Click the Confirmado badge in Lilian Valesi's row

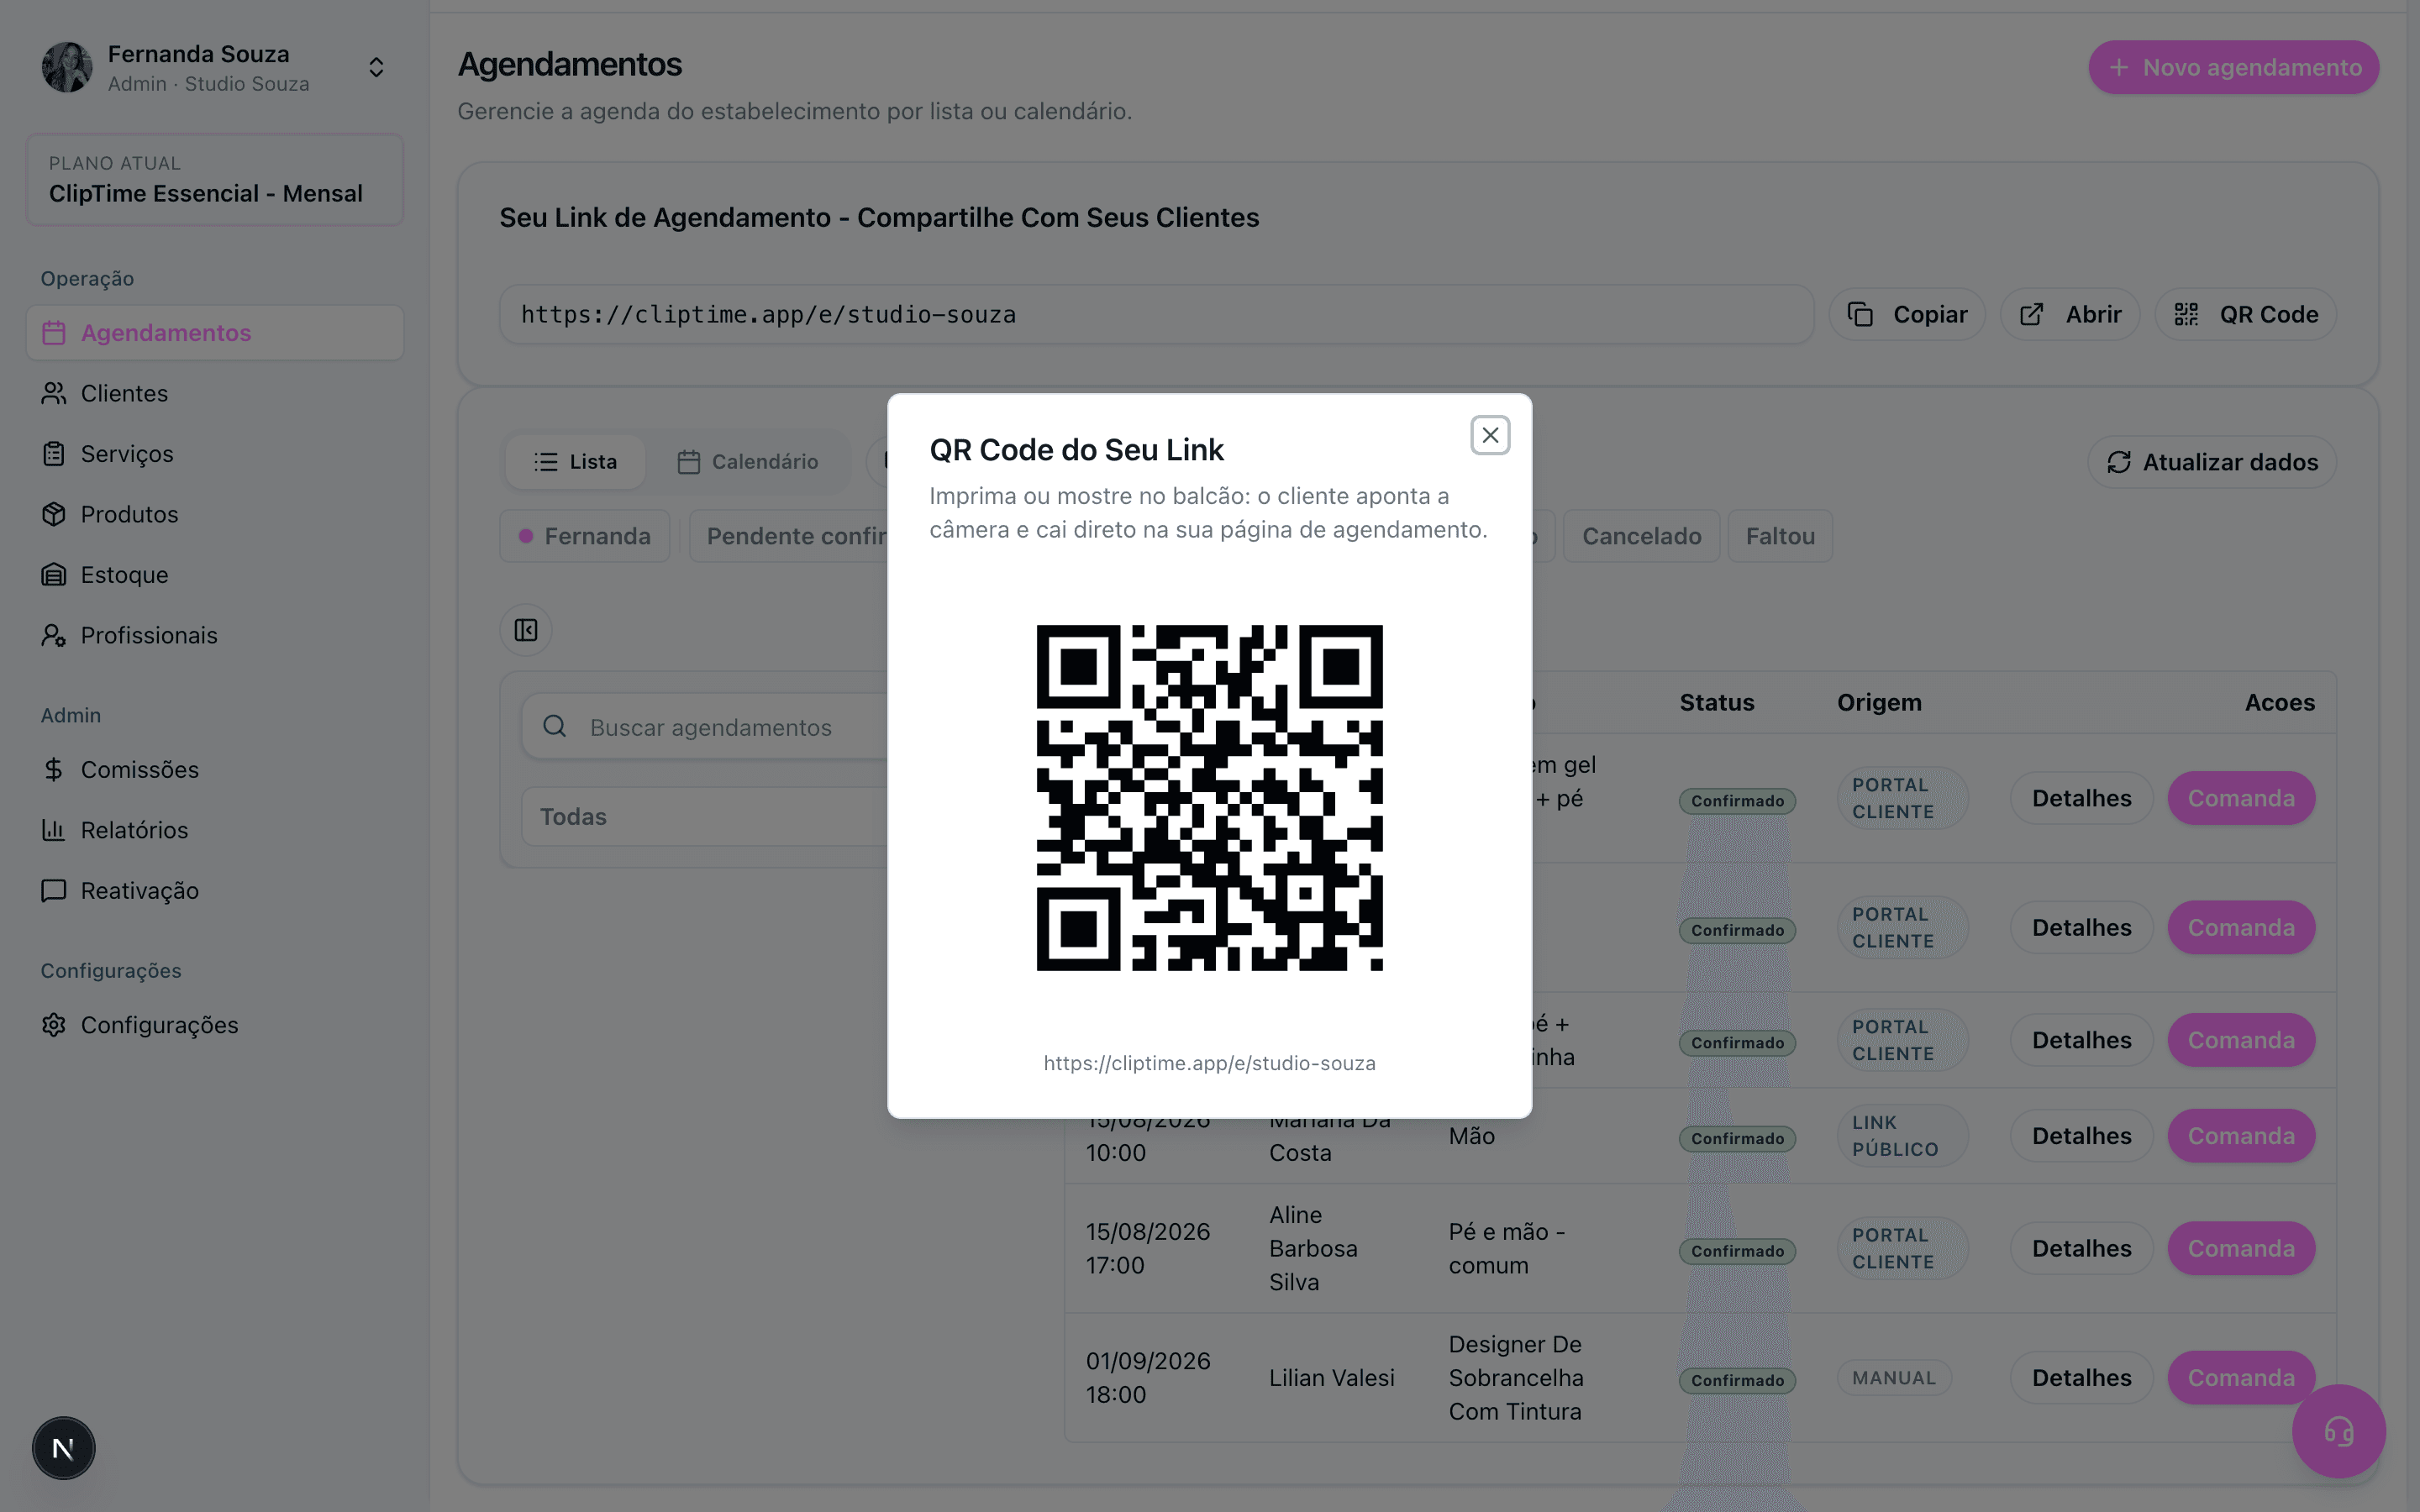click(1737, 1380)
